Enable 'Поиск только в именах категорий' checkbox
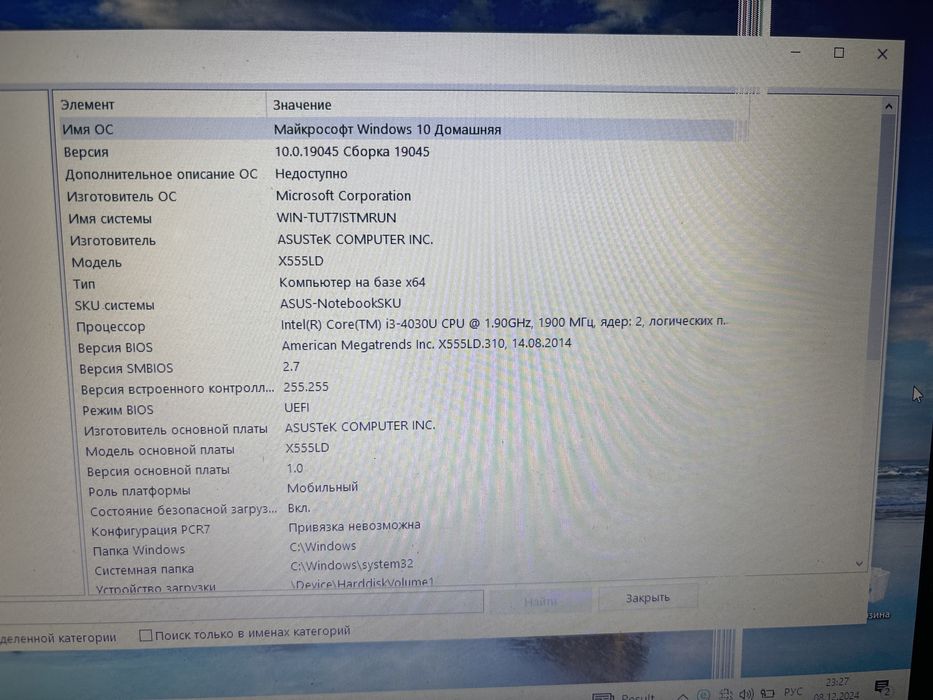 [x=145, y=636]
